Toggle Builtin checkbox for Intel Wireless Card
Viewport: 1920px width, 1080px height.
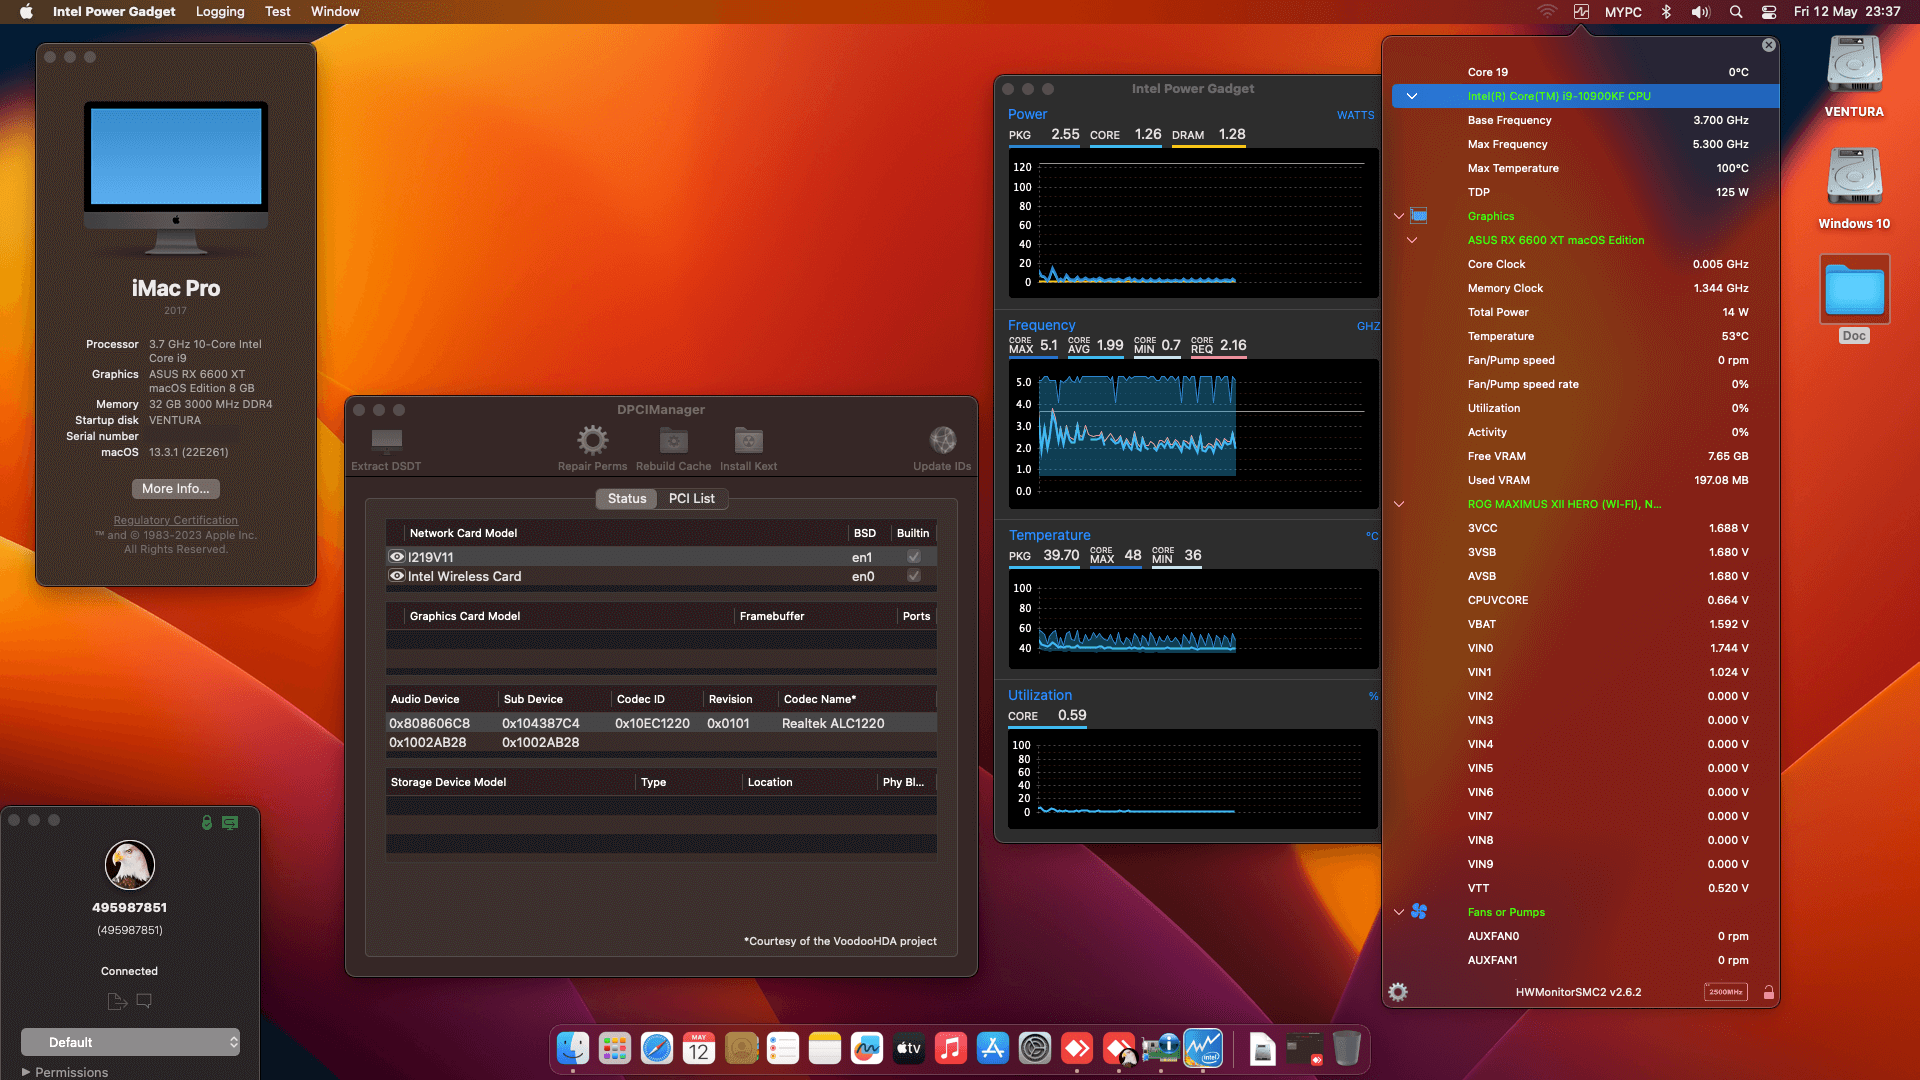913,575
